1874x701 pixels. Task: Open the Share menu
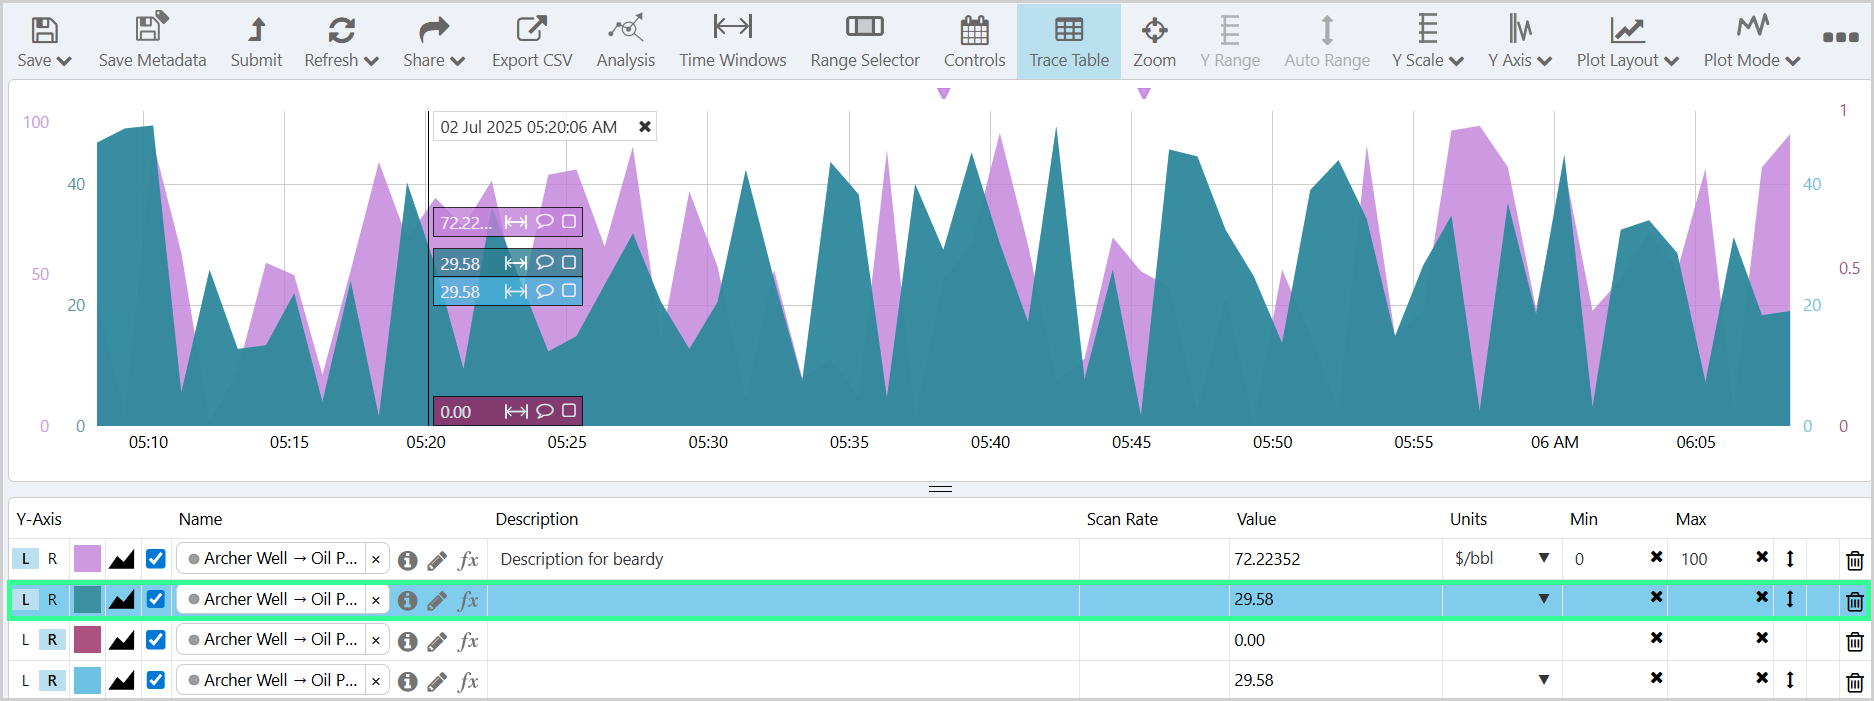coord(433,42)
